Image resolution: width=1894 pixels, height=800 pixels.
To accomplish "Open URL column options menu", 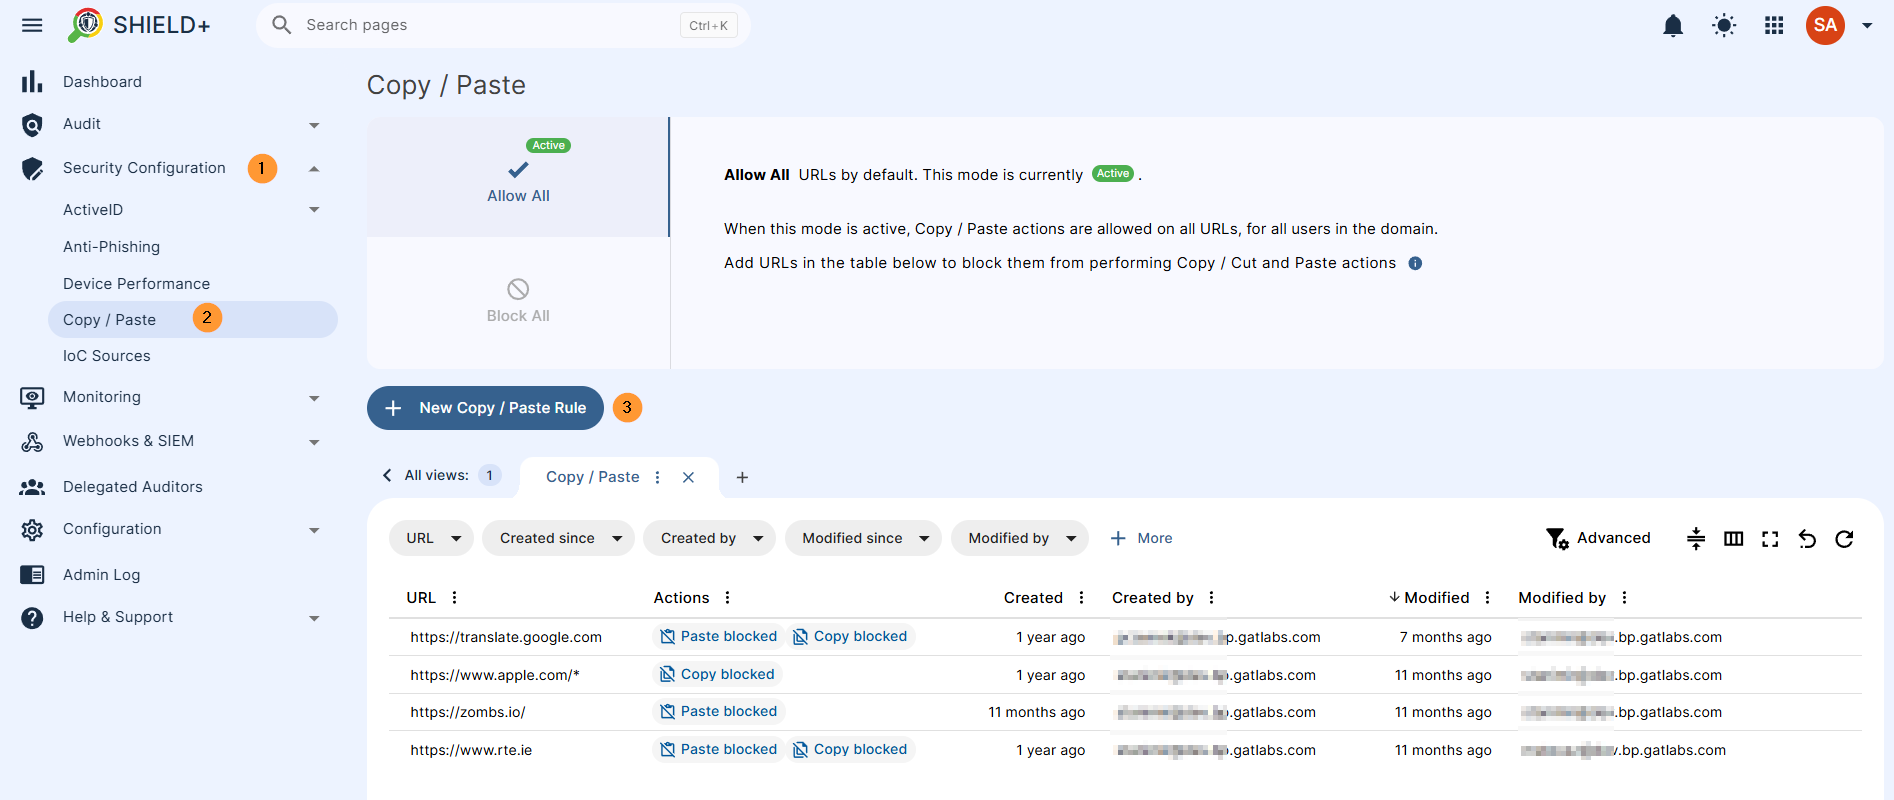I will (x=454, y=597).
